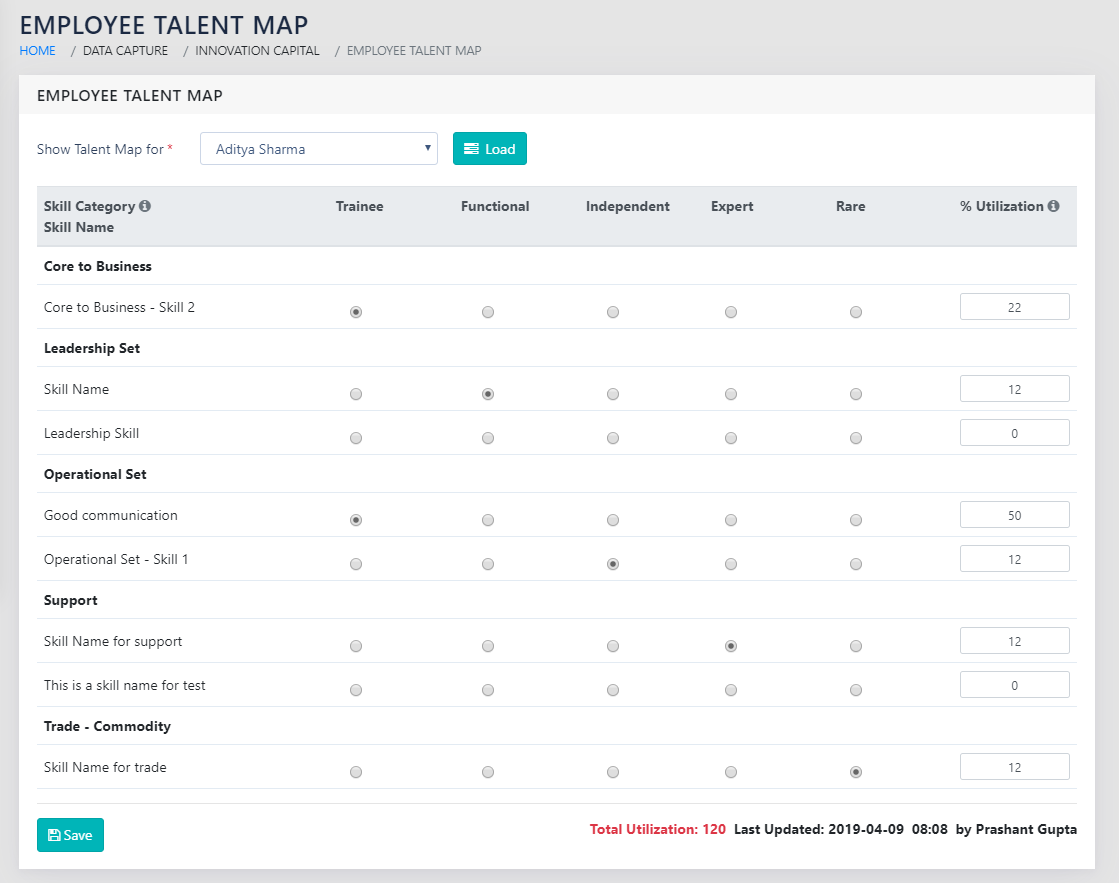Click utilization field for Good communication
The image size is (1119, 883).
[1014, 515]
